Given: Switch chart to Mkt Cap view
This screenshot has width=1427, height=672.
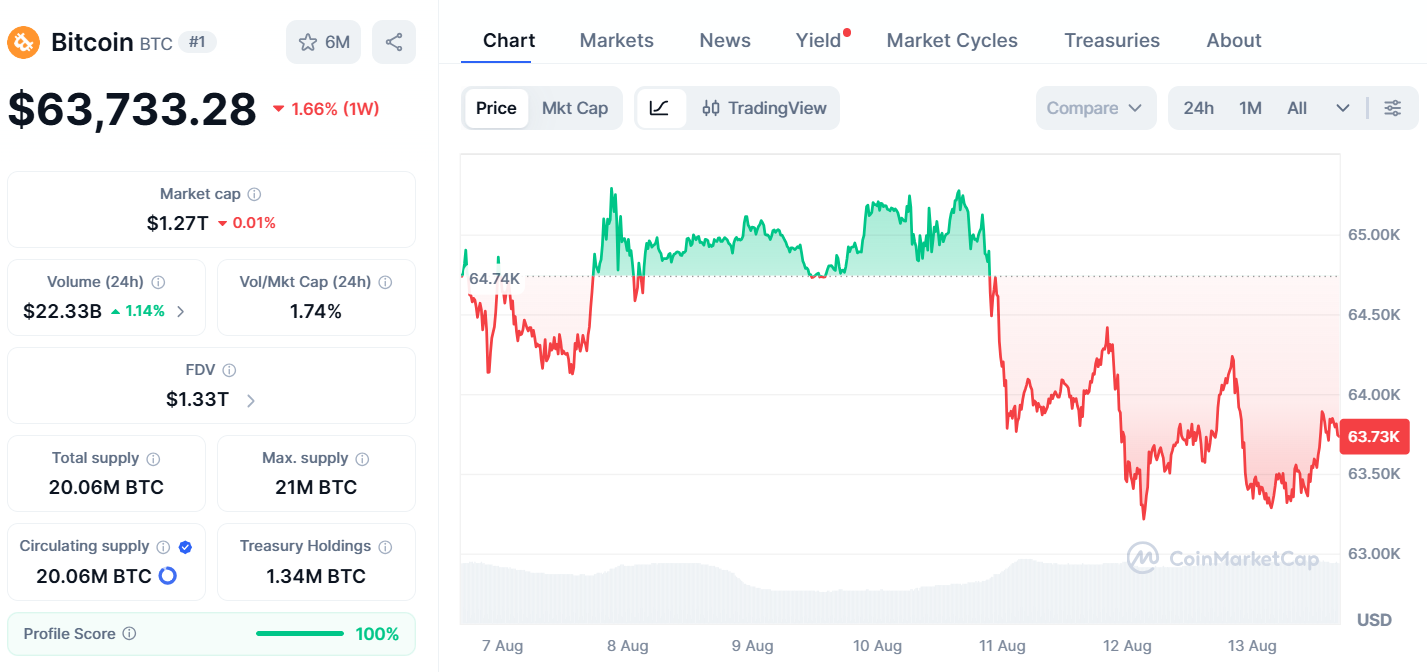Looking at the screenshot, I should click(575, 108).
